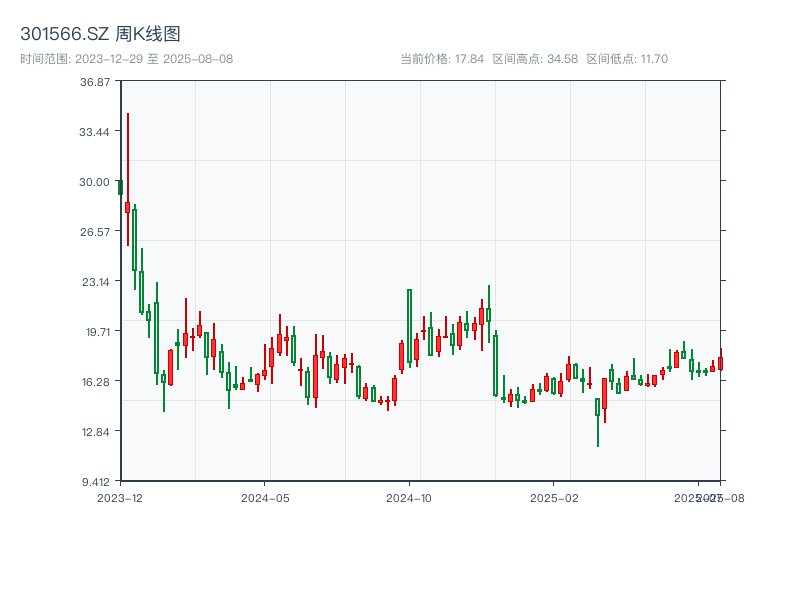Click the chart title 301566.SZ 周K线图
The width and height of the screenshot is (800, 600).
coord(100,34)
